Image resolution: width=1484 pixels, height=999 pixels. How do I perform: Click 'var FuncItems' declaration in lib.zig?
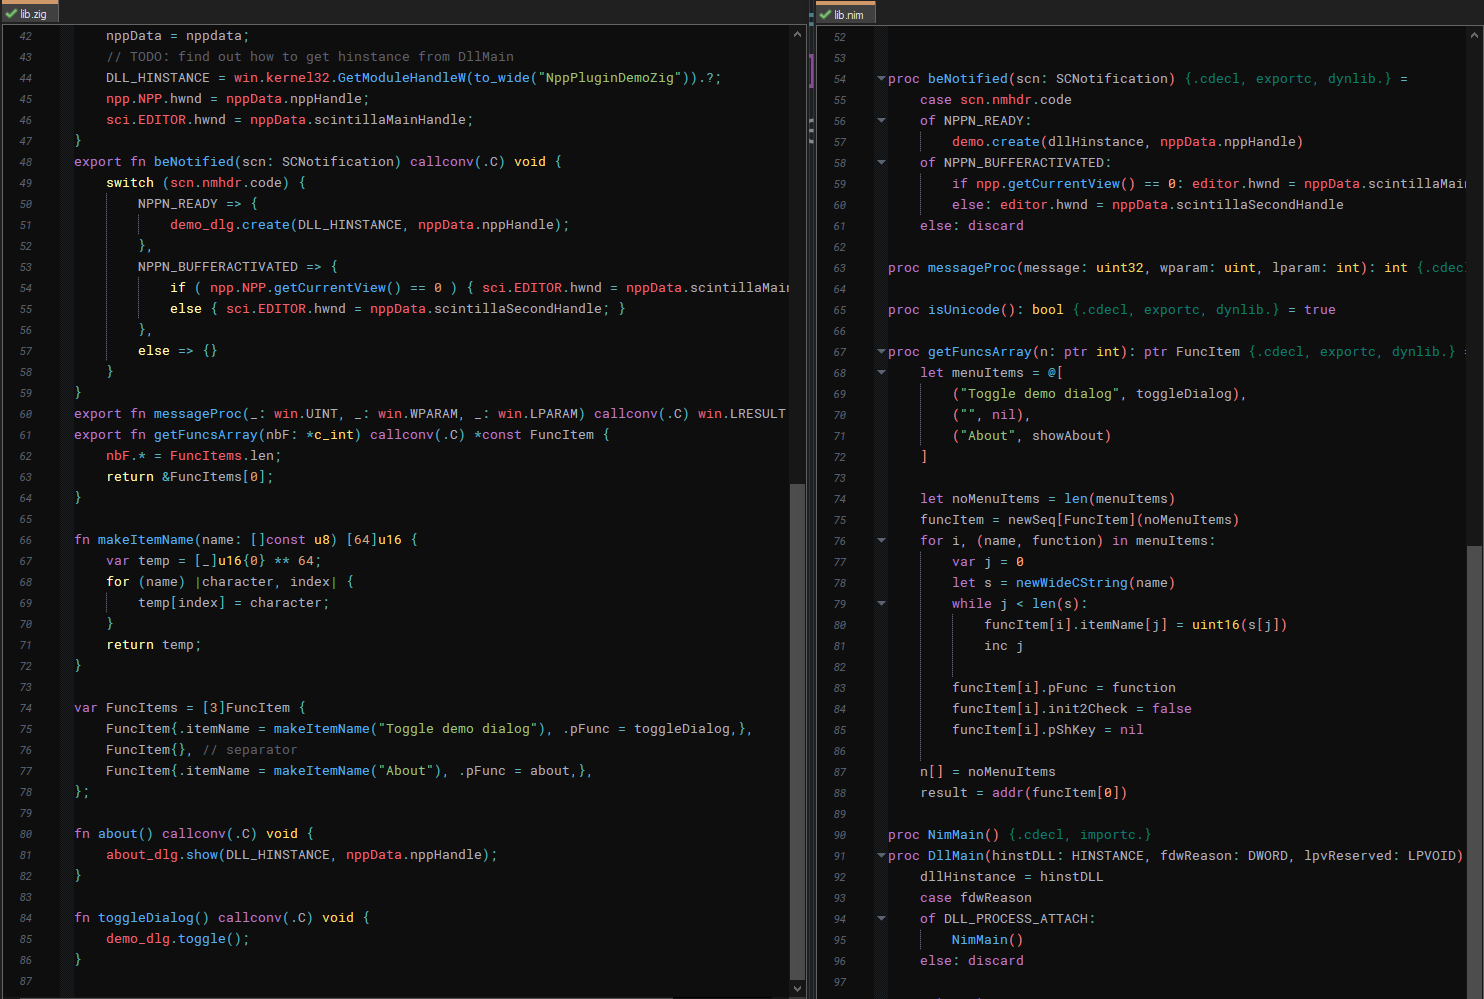[126, 708]
